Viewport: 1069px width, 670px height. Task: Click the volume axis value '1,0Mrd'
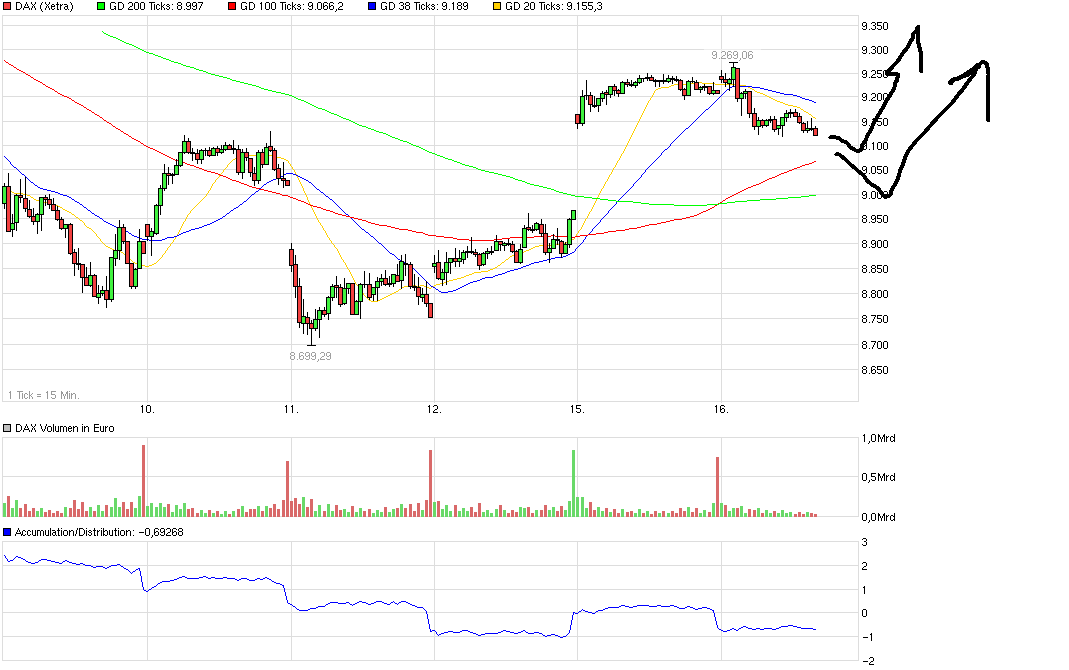pos(878,438)
